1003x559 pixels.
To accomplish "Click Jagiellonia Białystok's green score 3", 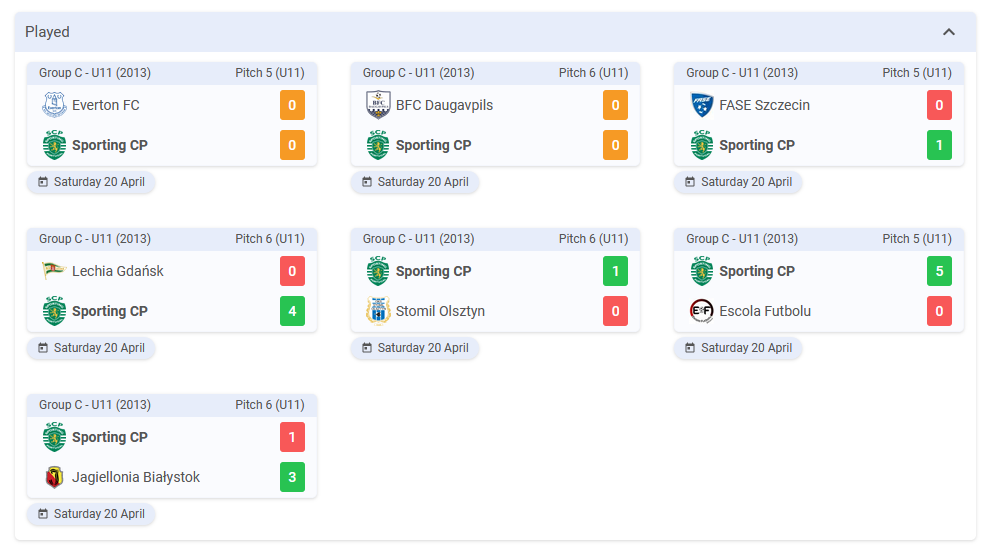I will click(292, 477).
